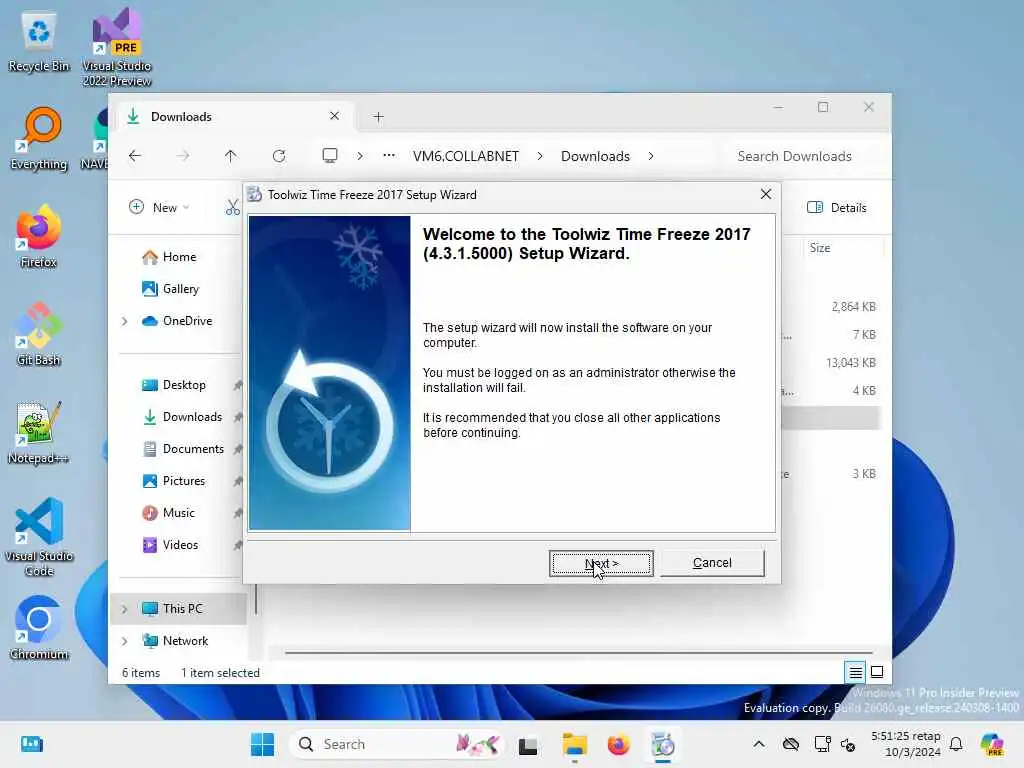Open a new Explorer tab
This screenshot has height=768, width=1024.
pyautogui.click(x=378, y=117)
